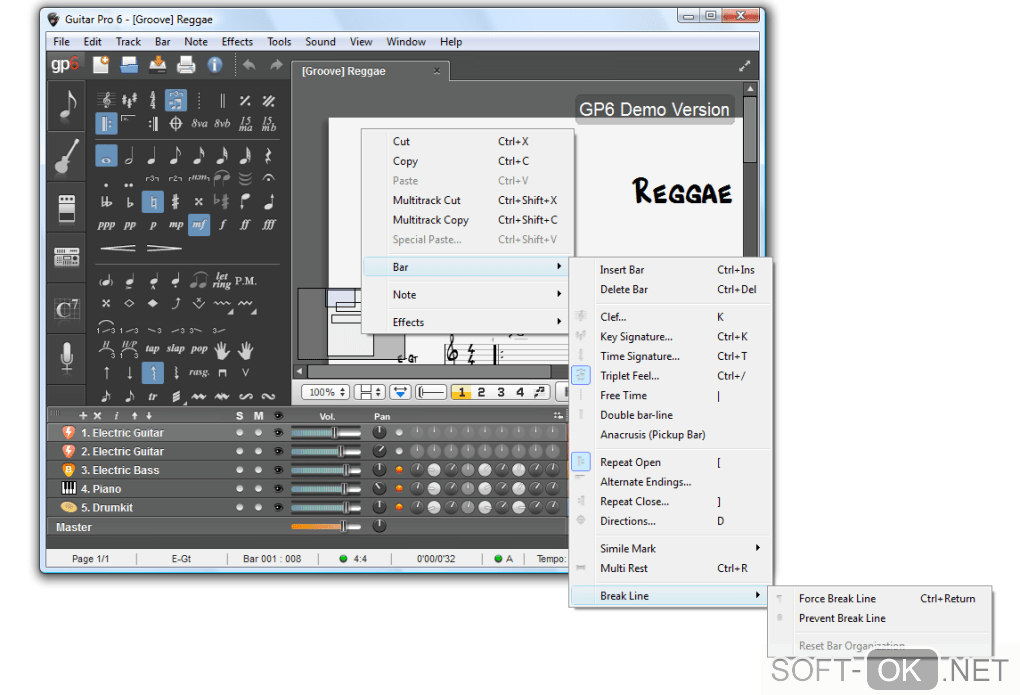The image size is (1020, 695).
Task: Apply the sharp accidental
Action: 176,202
